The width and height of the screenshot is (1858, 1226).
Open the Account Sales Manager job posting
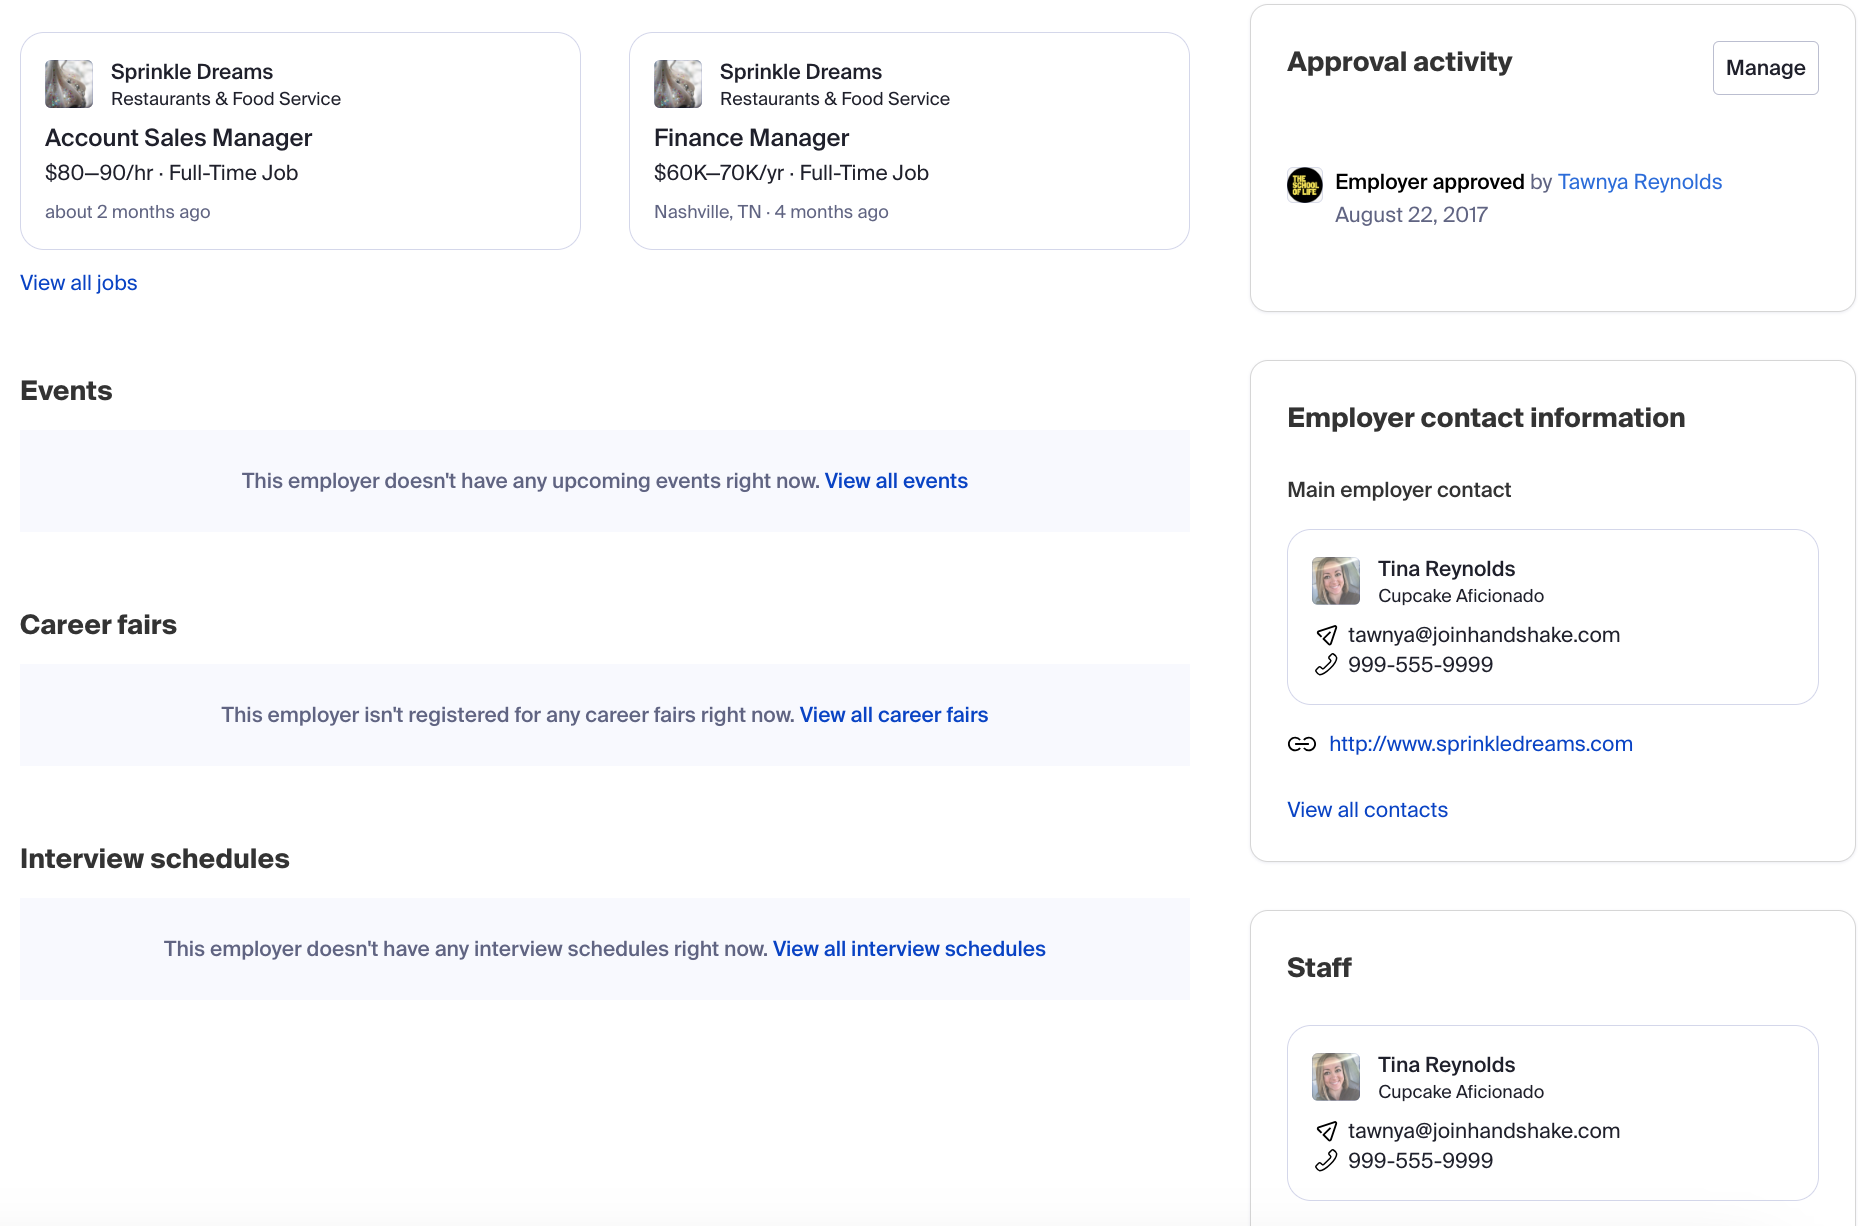coord(178,137)
